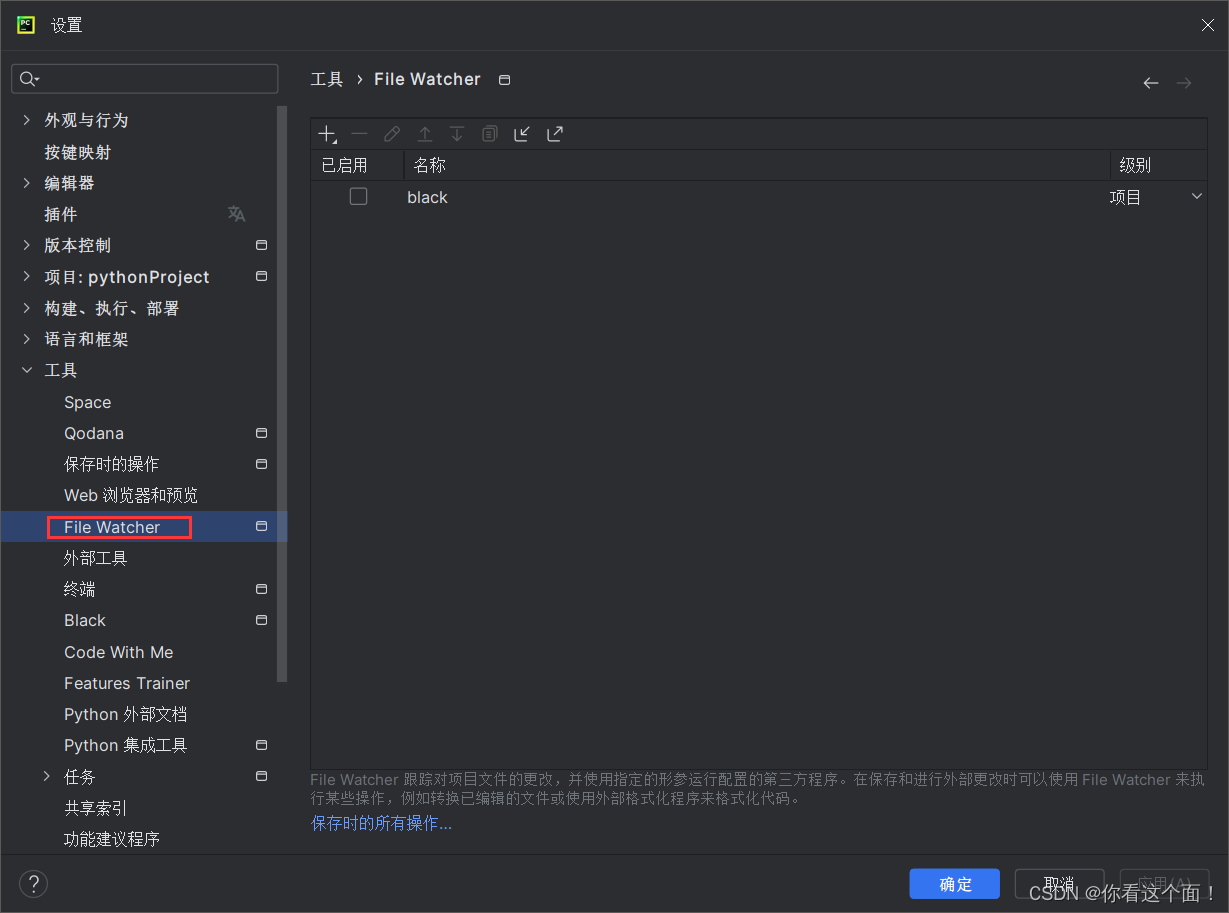Click the edit watcher pencil icon

392,134
